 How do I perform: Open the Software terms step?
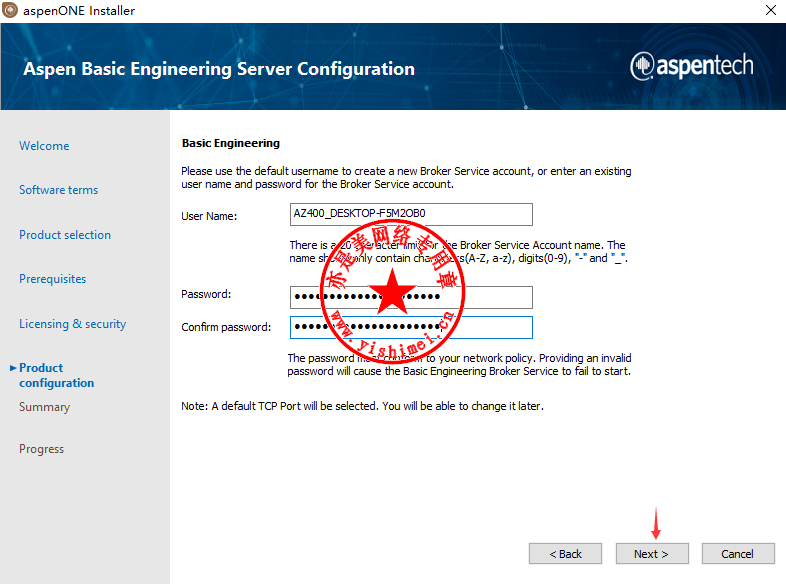[59, 190]
